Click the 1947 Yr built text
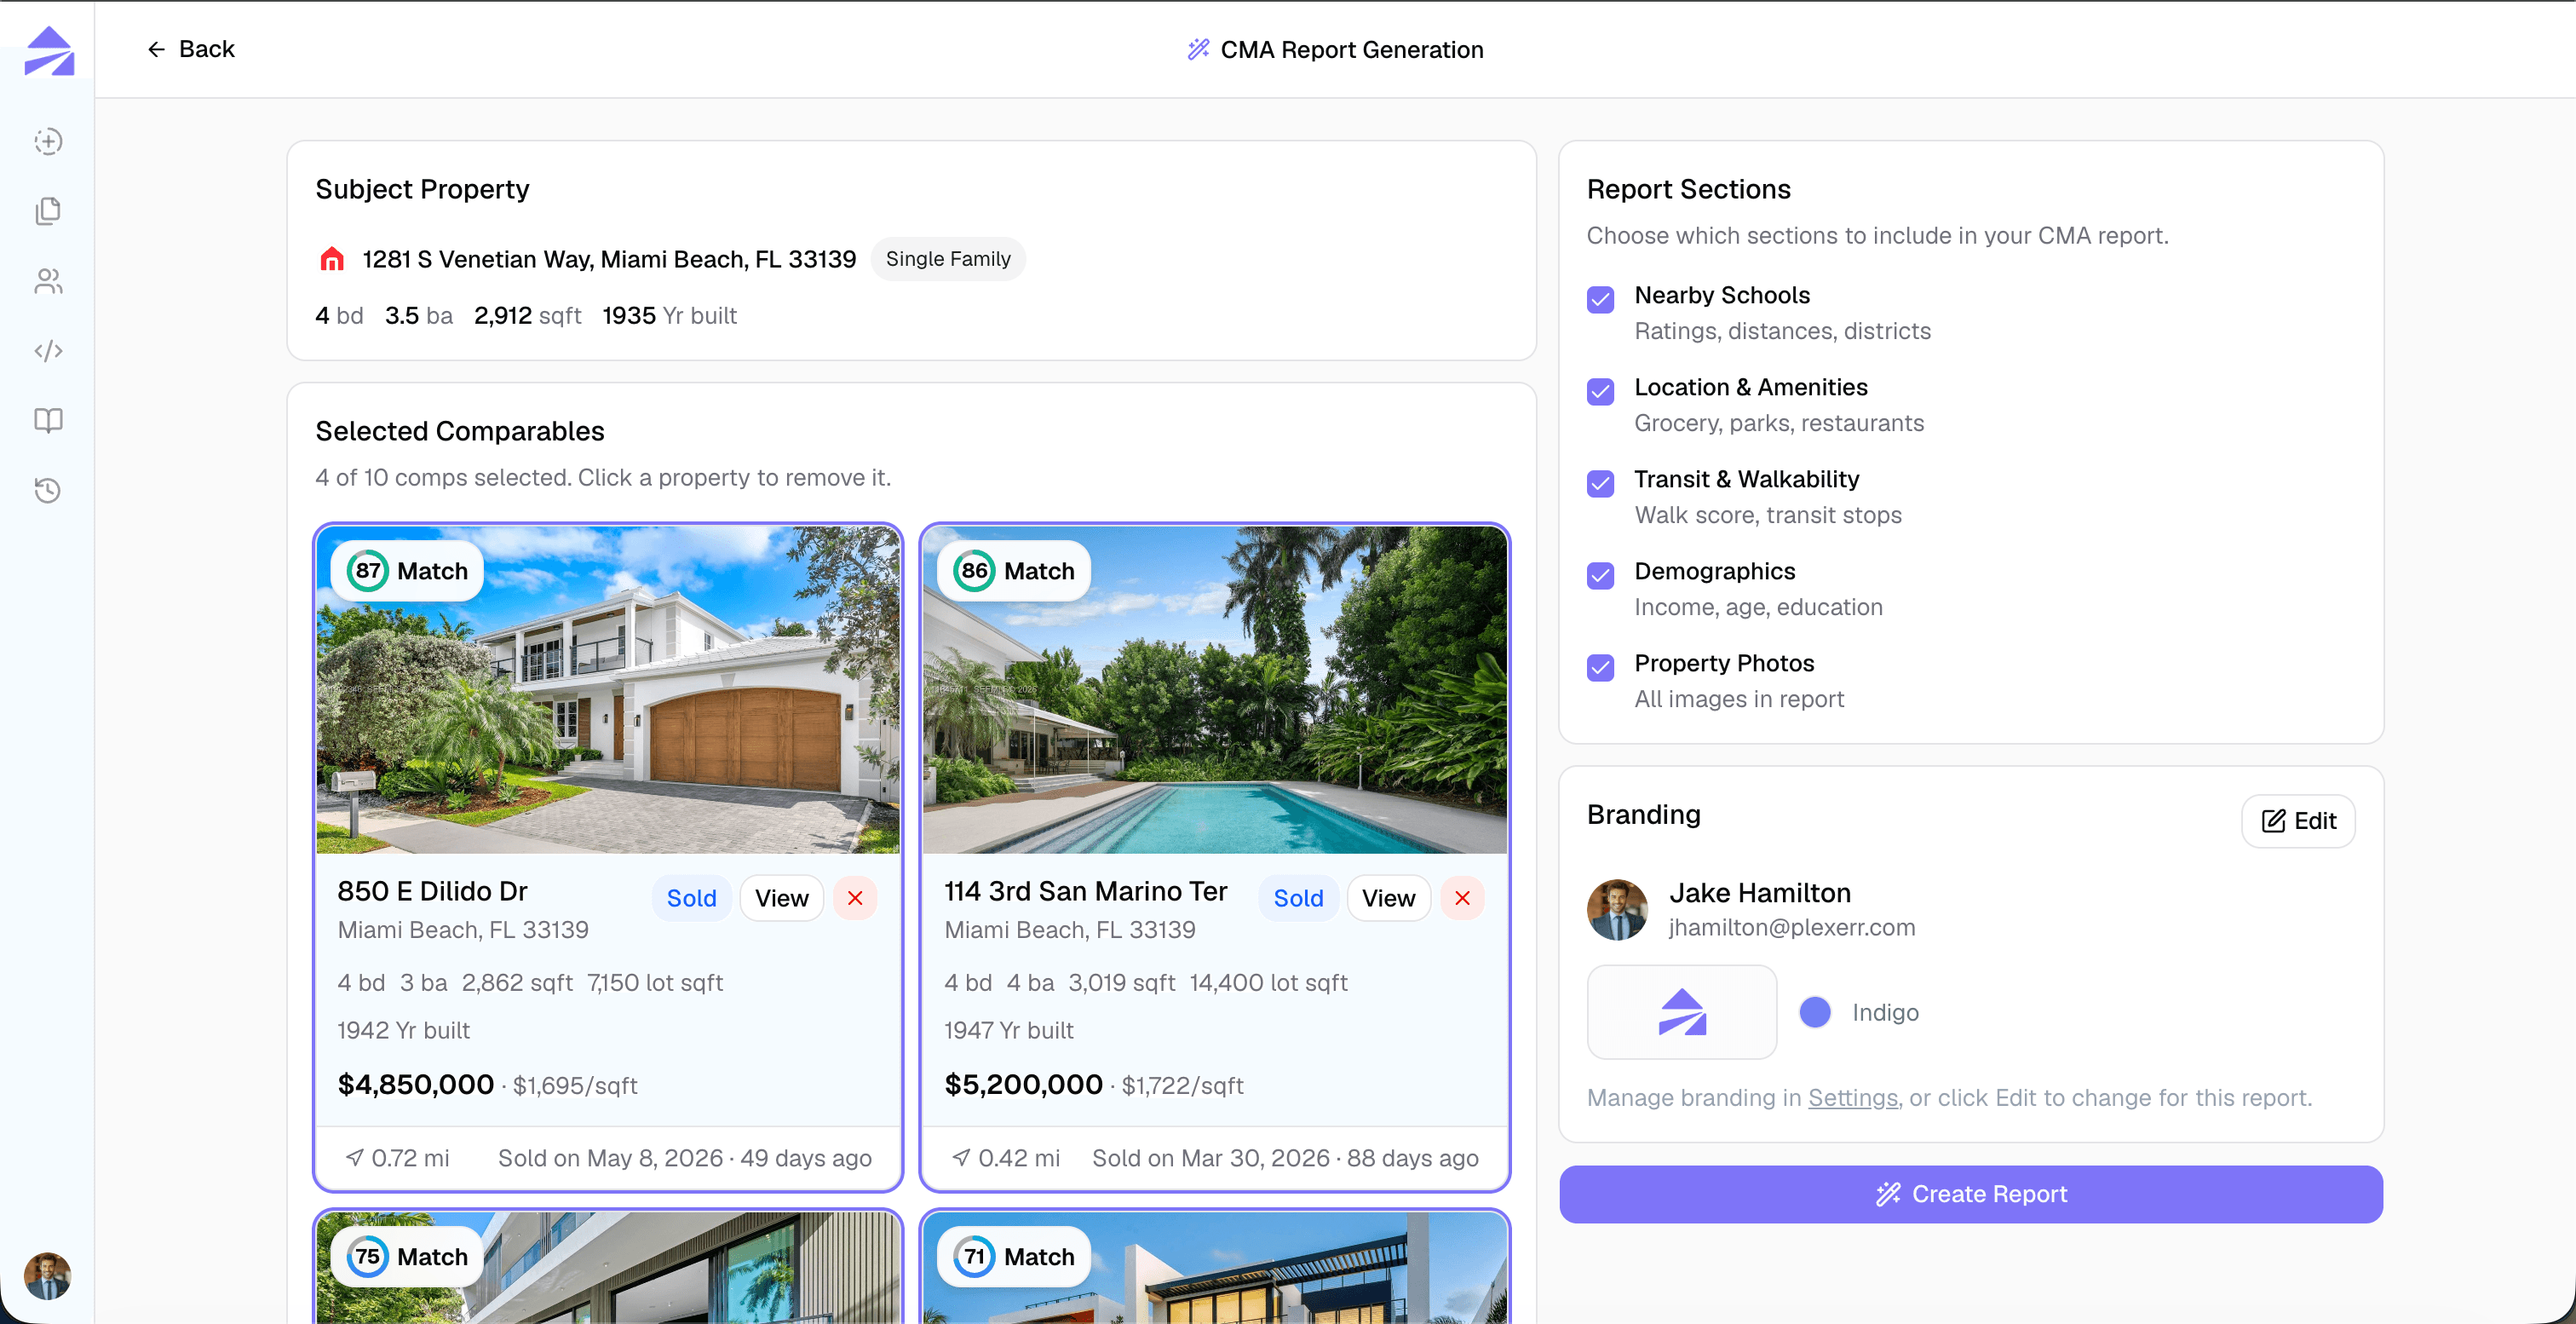Viewport: 2576px width, 1324px height. click(x=1009, y=1030)
